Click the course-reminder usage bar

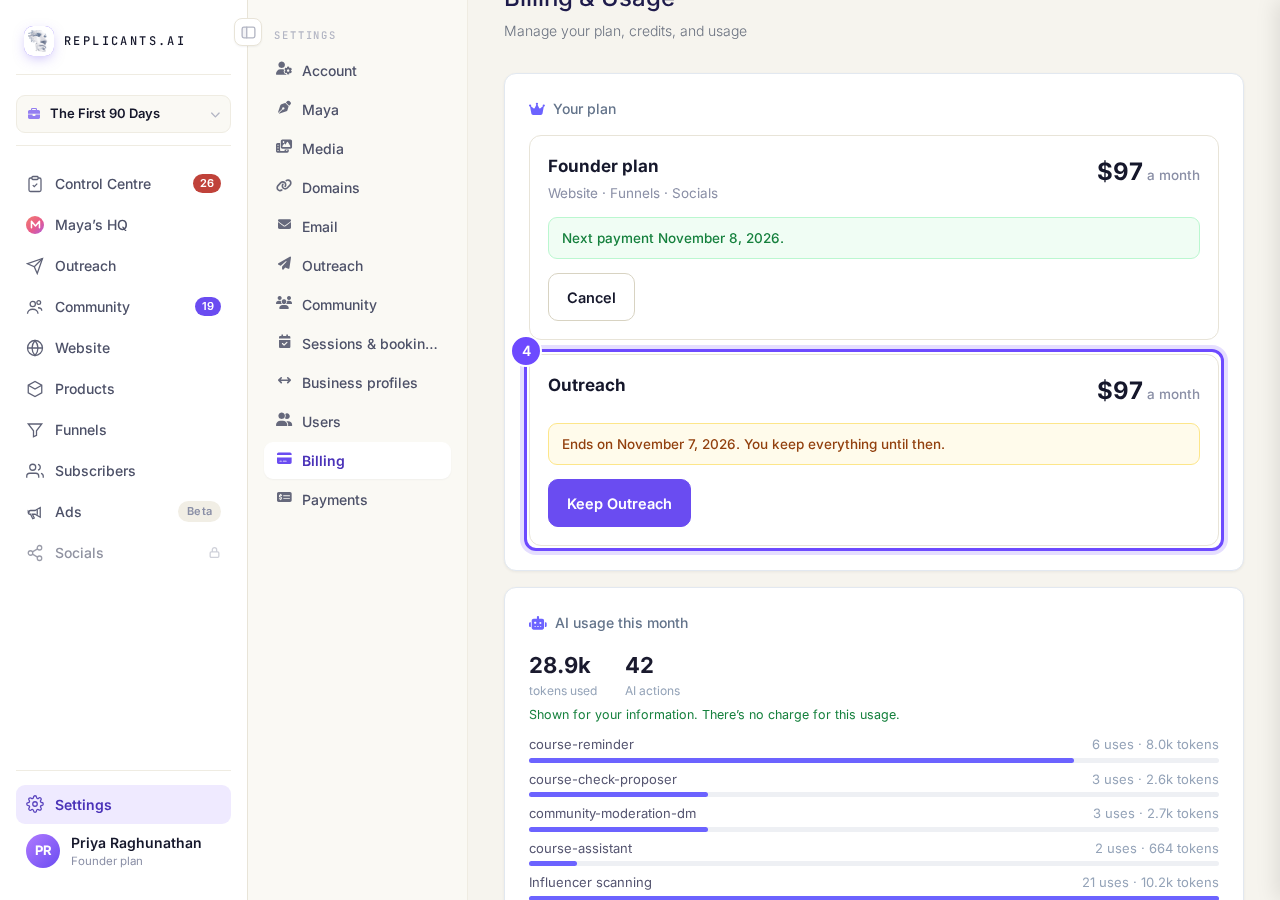(x=874, y=761)
